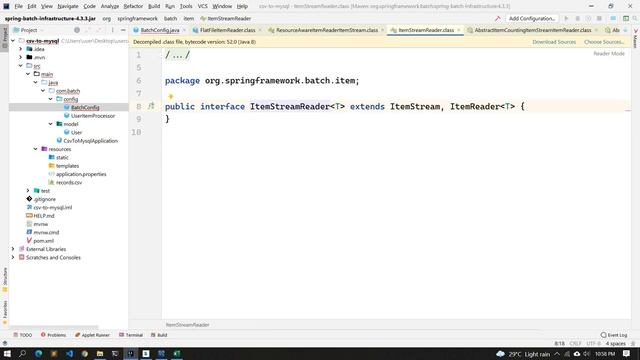
Task: Open the Navigate menu
Action: coord(68,6)
